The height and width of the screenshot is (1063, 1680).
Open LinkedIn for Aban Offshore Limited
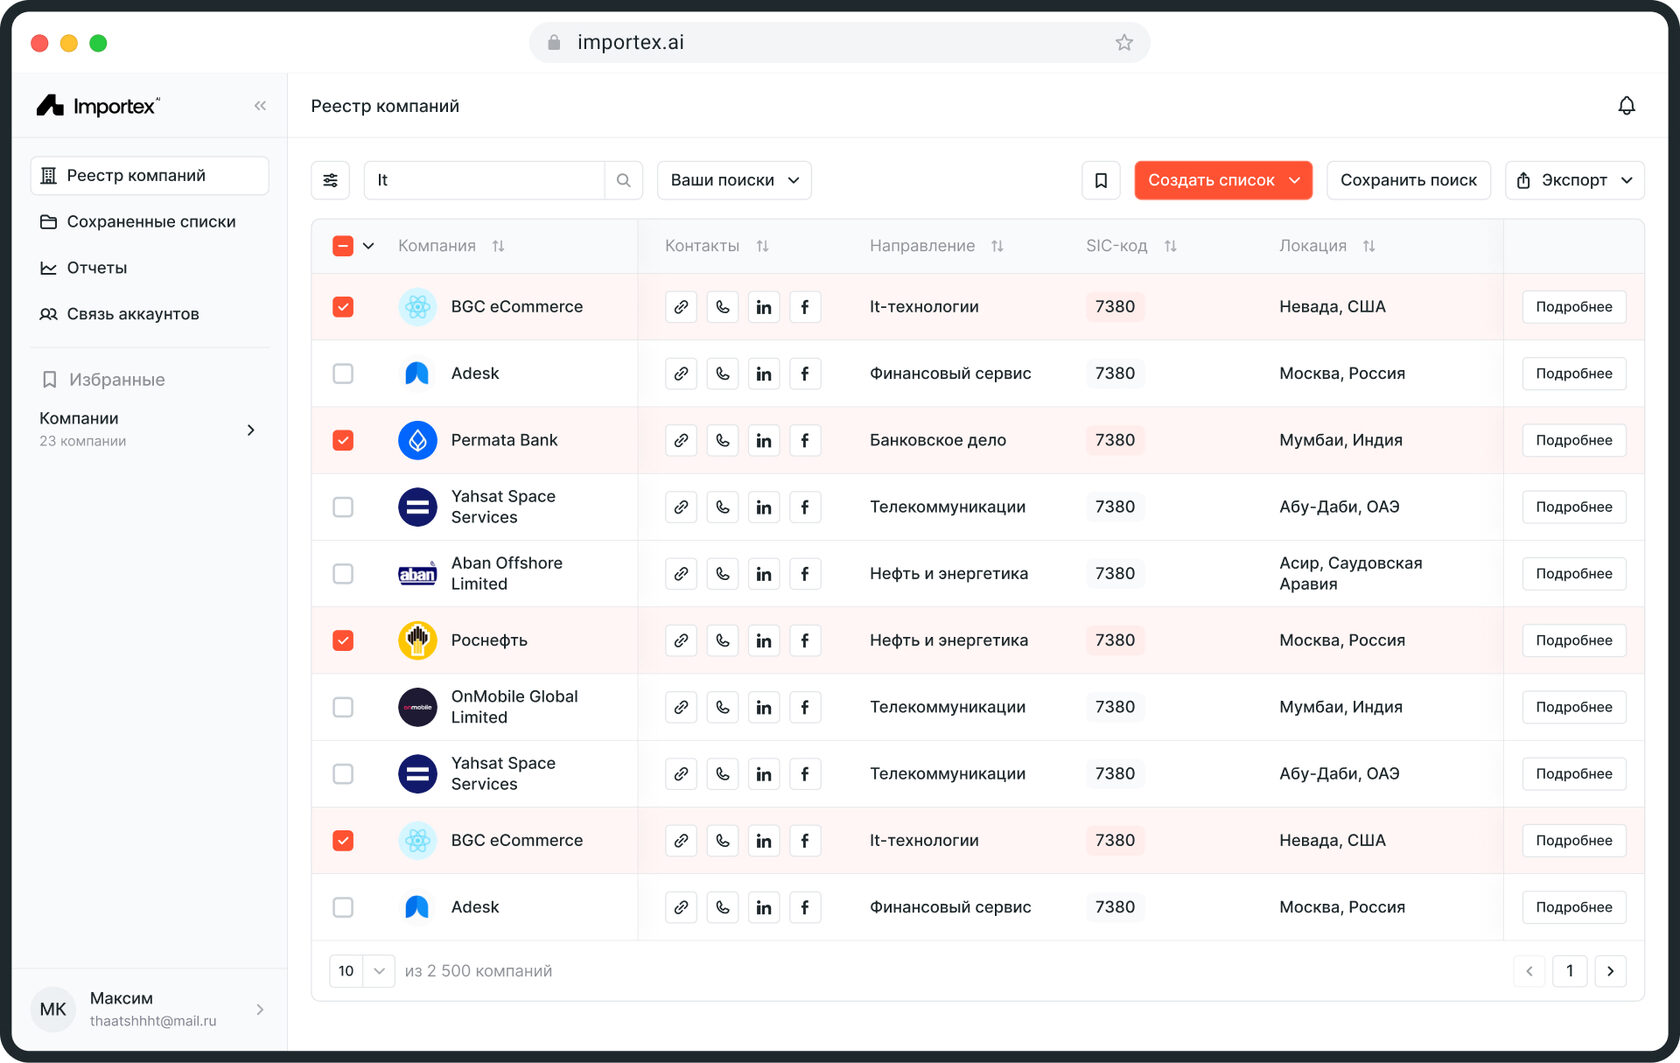pos(764,574)
